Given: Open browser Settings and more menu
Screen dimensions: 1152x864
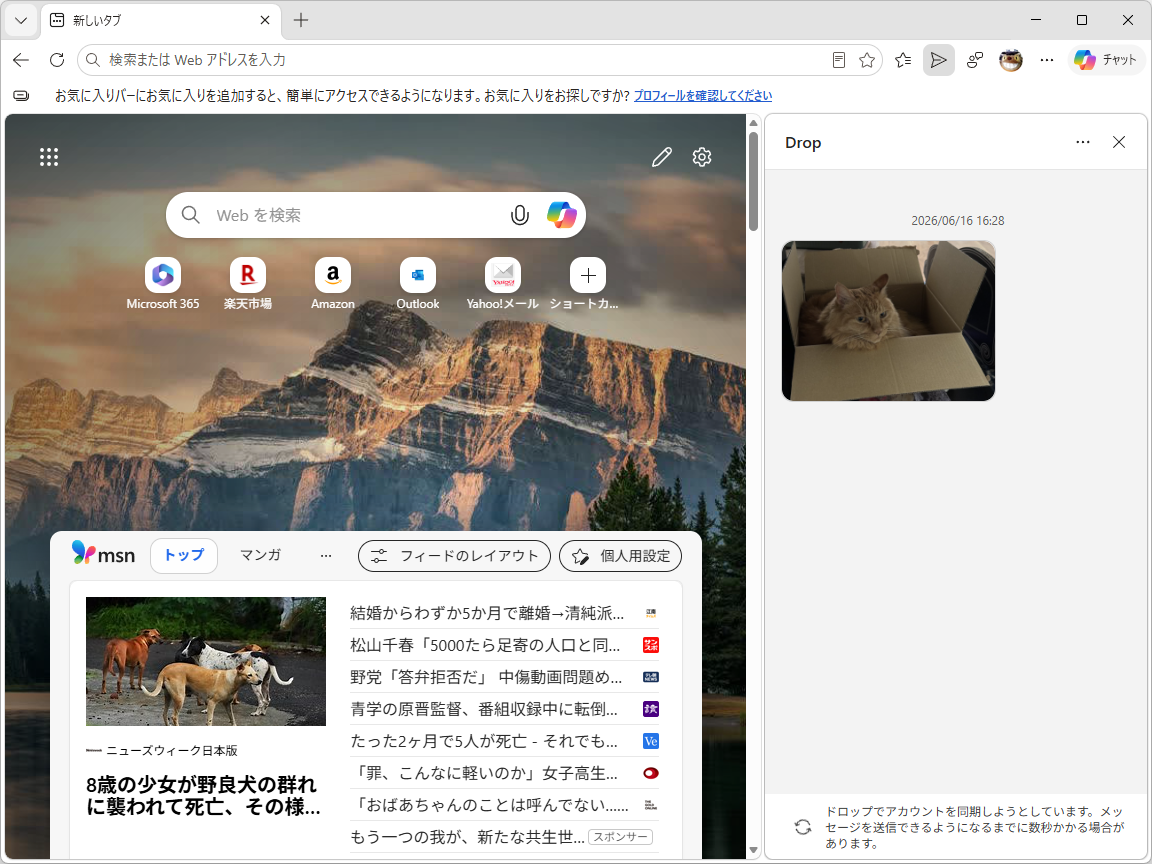Looking at the screenshot, I should click(x=1047, y=60).
